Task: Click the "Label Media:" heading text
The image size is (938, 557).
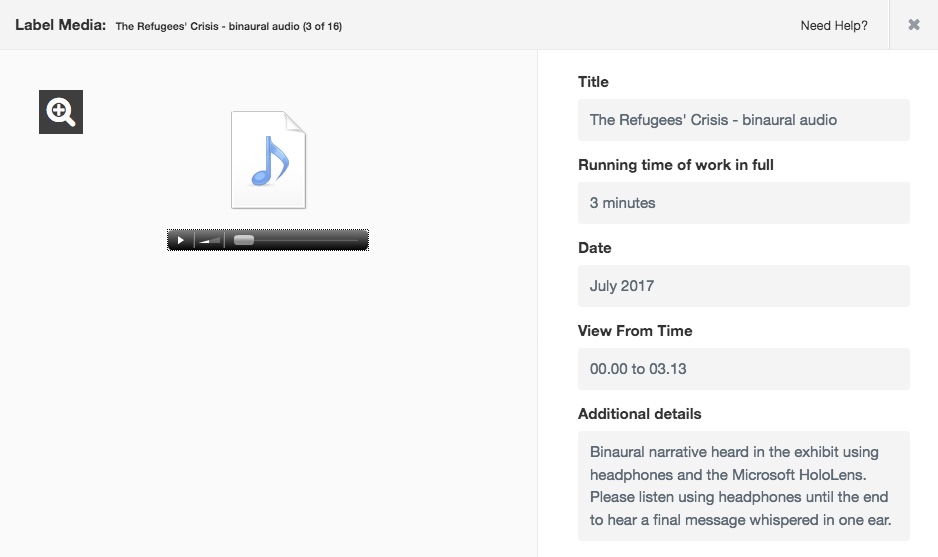Action: coord(60,25)
